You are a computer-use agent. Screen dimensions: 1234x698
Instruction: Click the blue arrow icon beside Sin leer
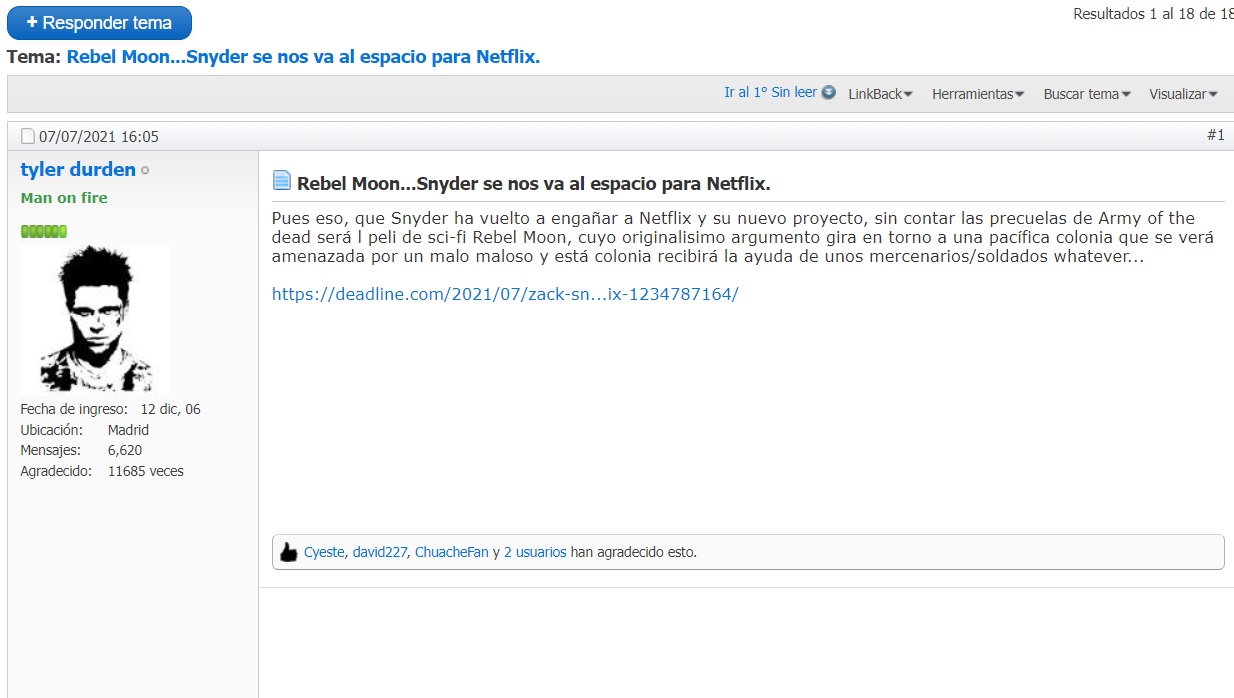(x=828, y=92)
